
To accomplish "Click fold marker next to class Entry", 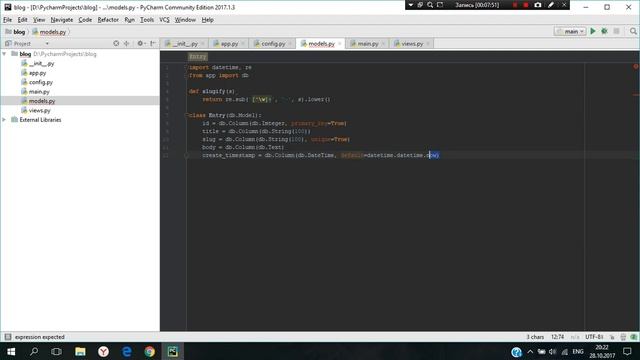I will tap(186, 115).
